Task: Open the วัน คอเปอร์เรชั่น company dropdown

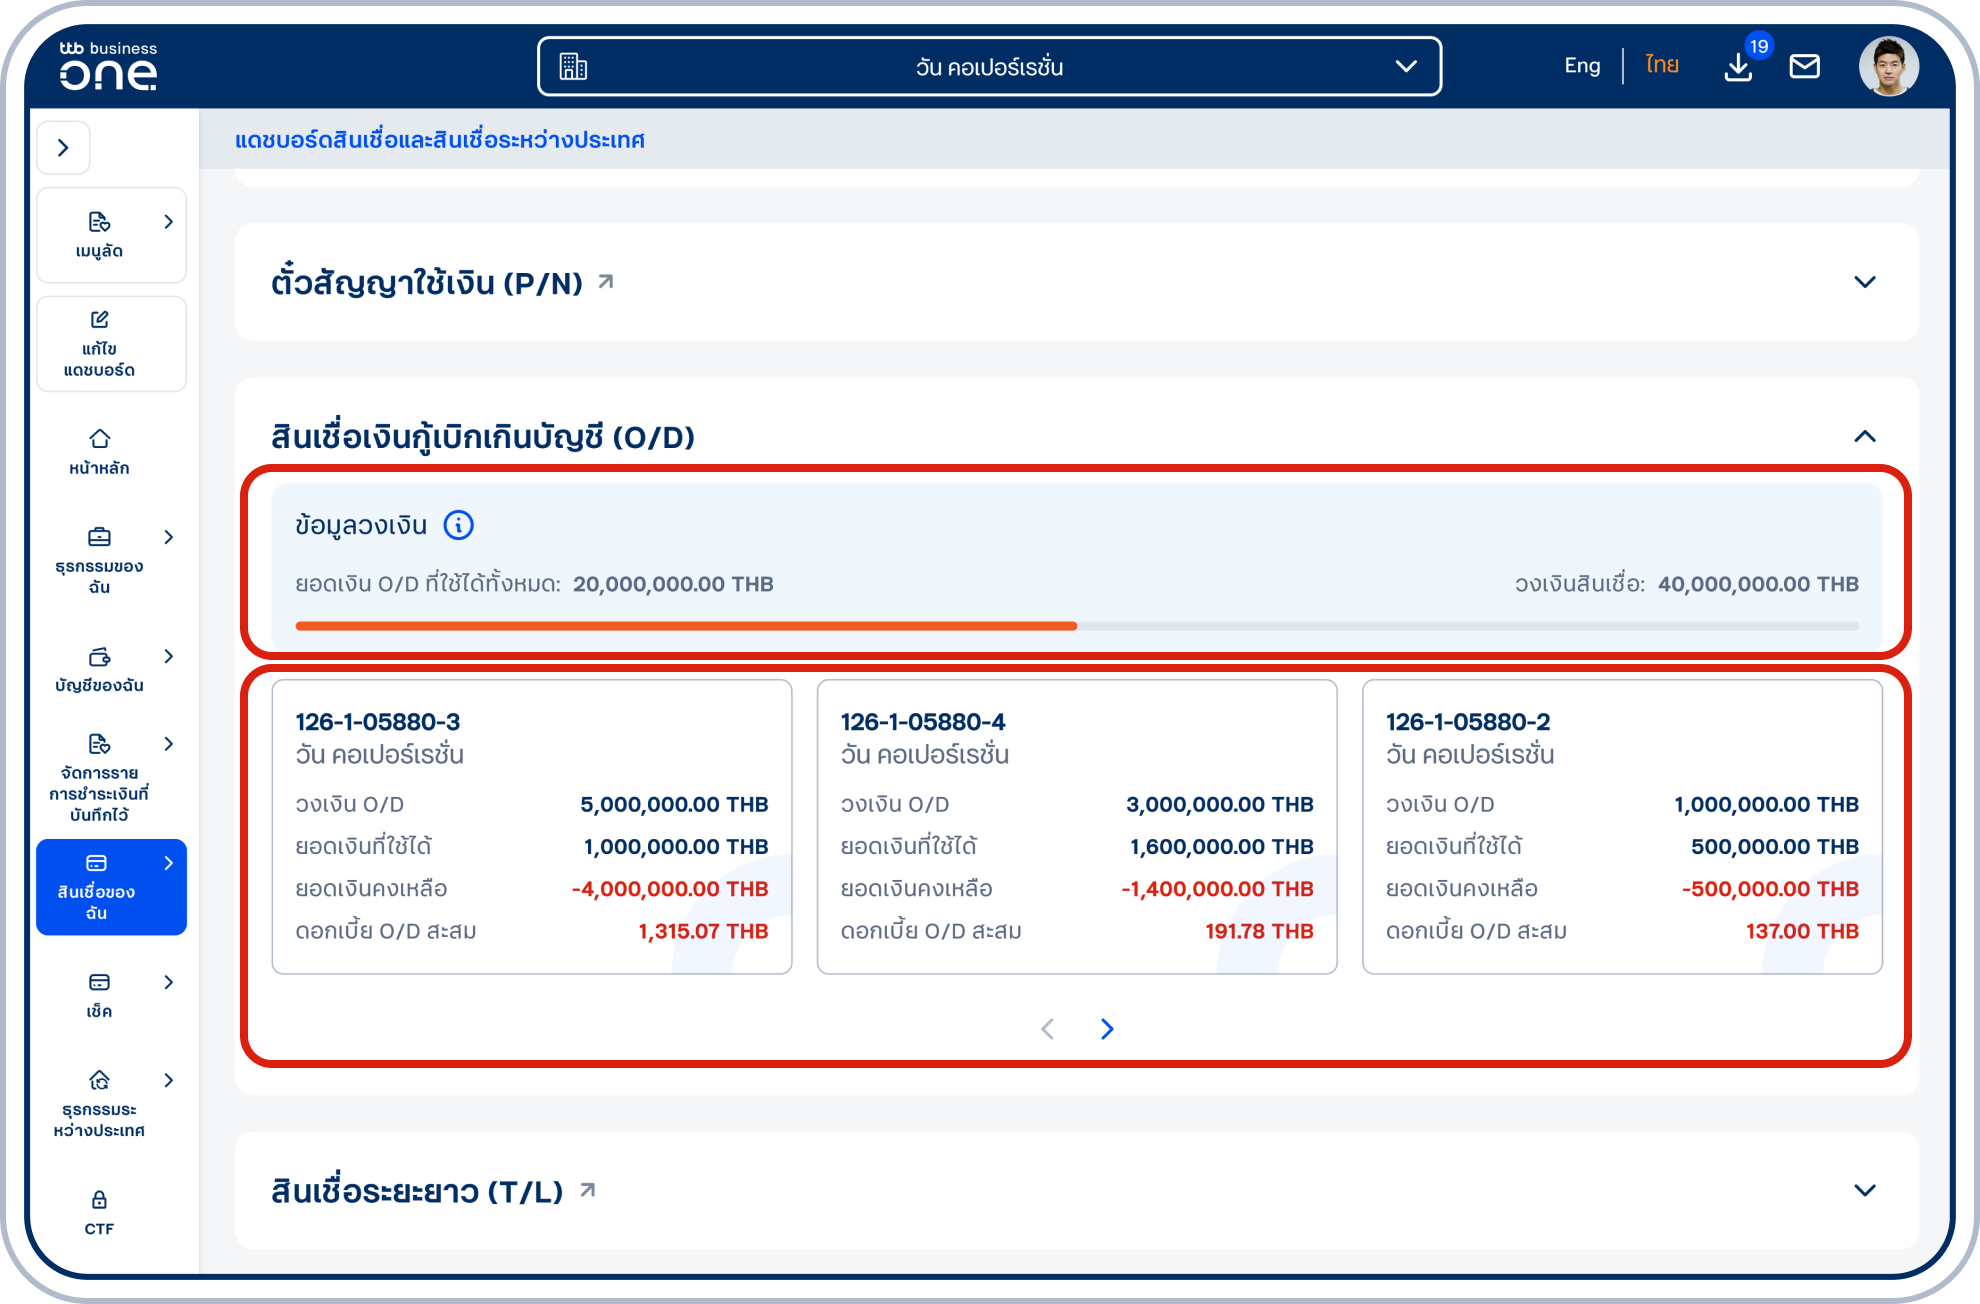Action: click(x=989, y=67)
